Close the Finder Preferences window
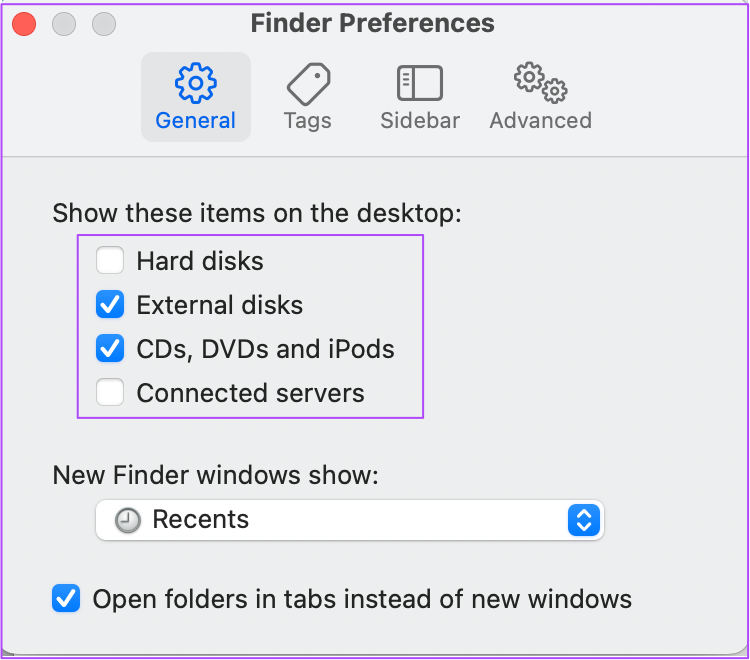 click(24, 23)
